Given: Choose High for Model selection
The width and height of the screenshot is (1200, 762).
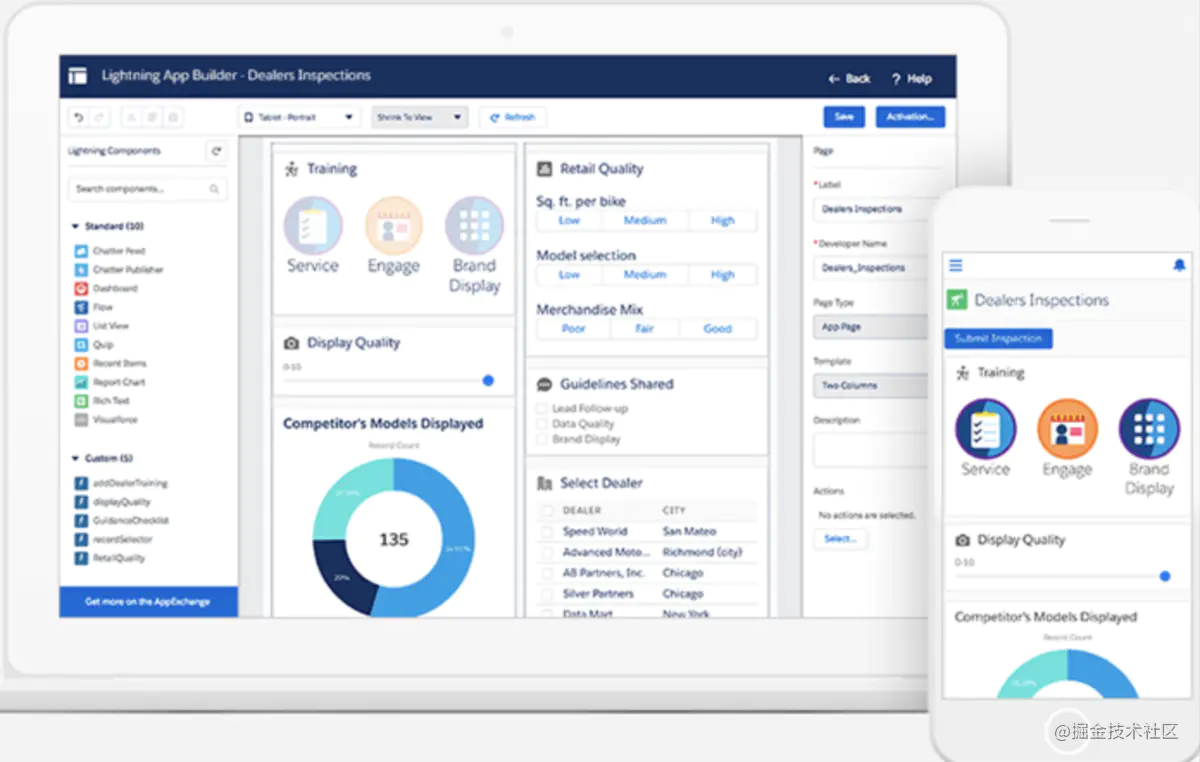Looking at the screenshot, I should pos(723,275).
